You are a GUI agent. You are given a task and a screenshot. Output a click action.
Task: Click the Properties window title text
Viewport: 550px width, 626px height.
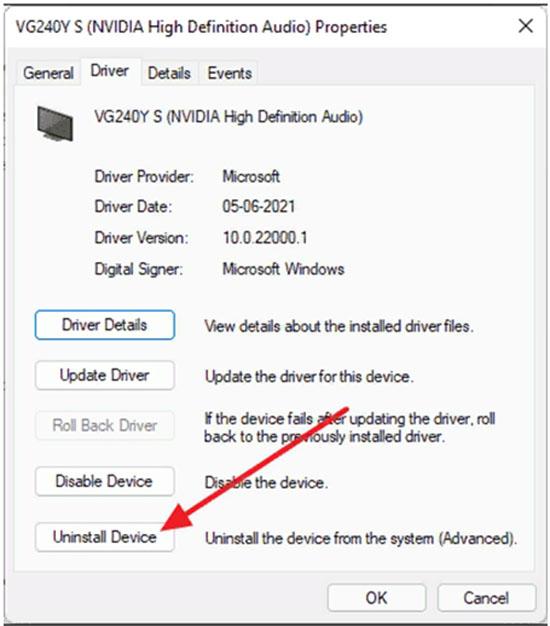pos(201,27)
